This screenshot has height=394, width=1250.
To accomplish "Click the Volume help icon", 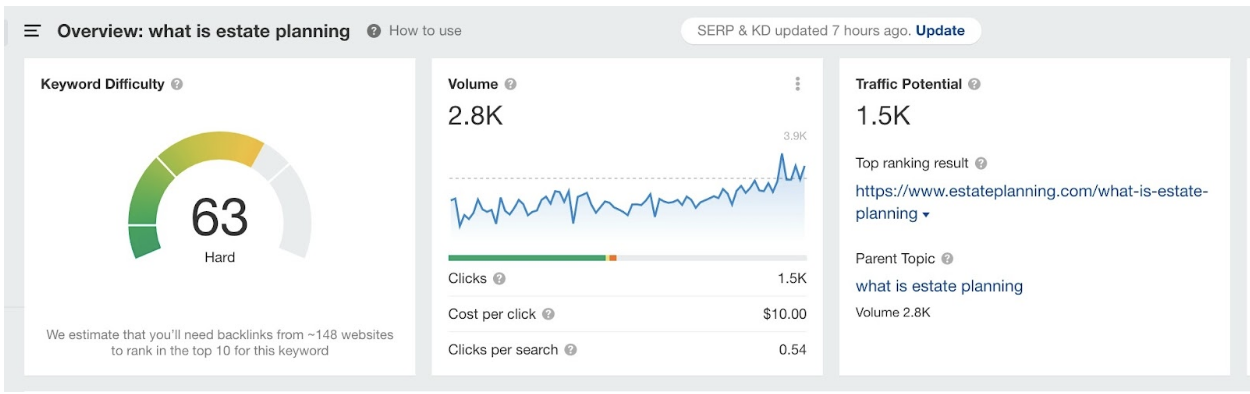I will 511,85.
